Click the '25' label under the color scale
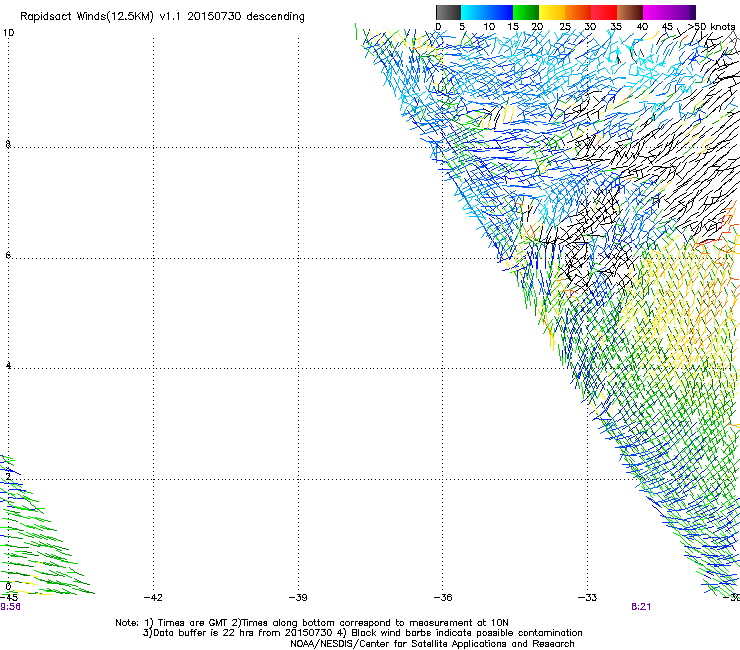This screenshot has height=650, width=740. [565, 27]
